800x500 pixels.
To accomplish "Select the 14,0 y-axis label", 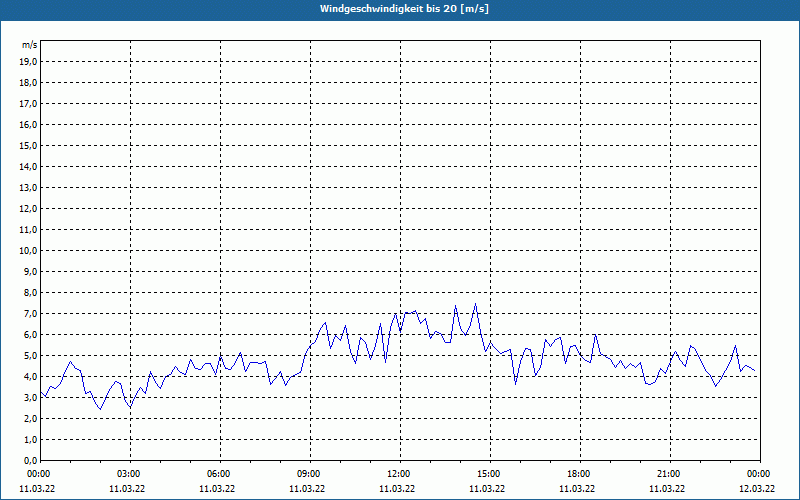I will pyautogui.click(x=28, y=166).
